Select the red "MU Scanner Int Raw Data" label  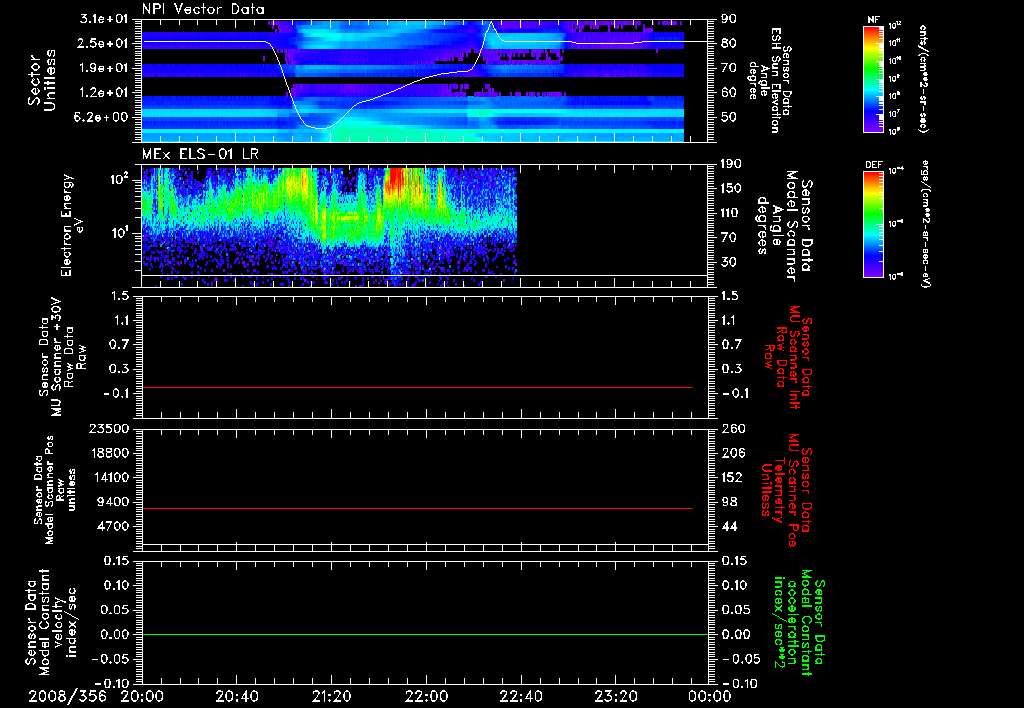coord(788,357)
